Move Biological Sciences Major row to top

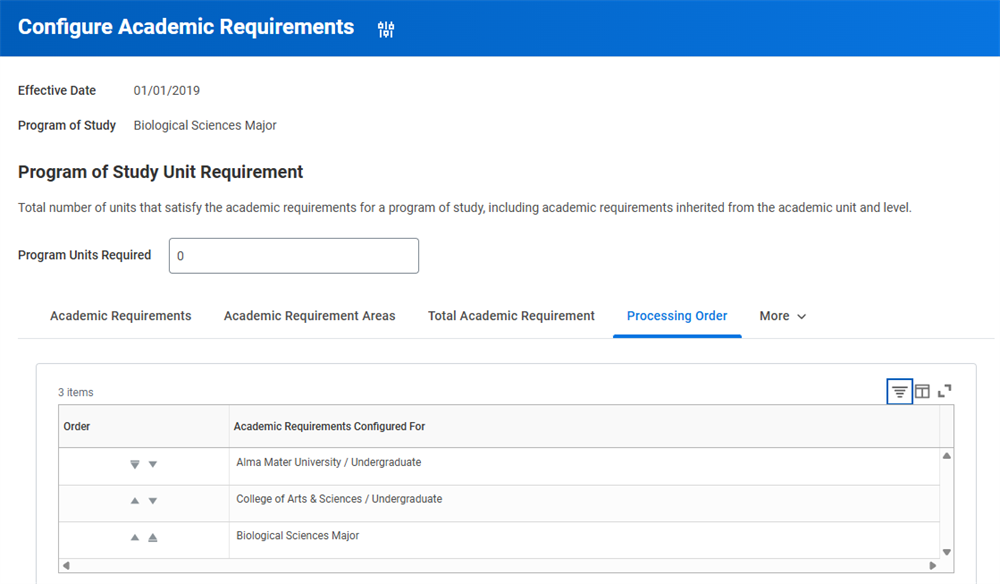pyautogui.click(x=152, y=537)
